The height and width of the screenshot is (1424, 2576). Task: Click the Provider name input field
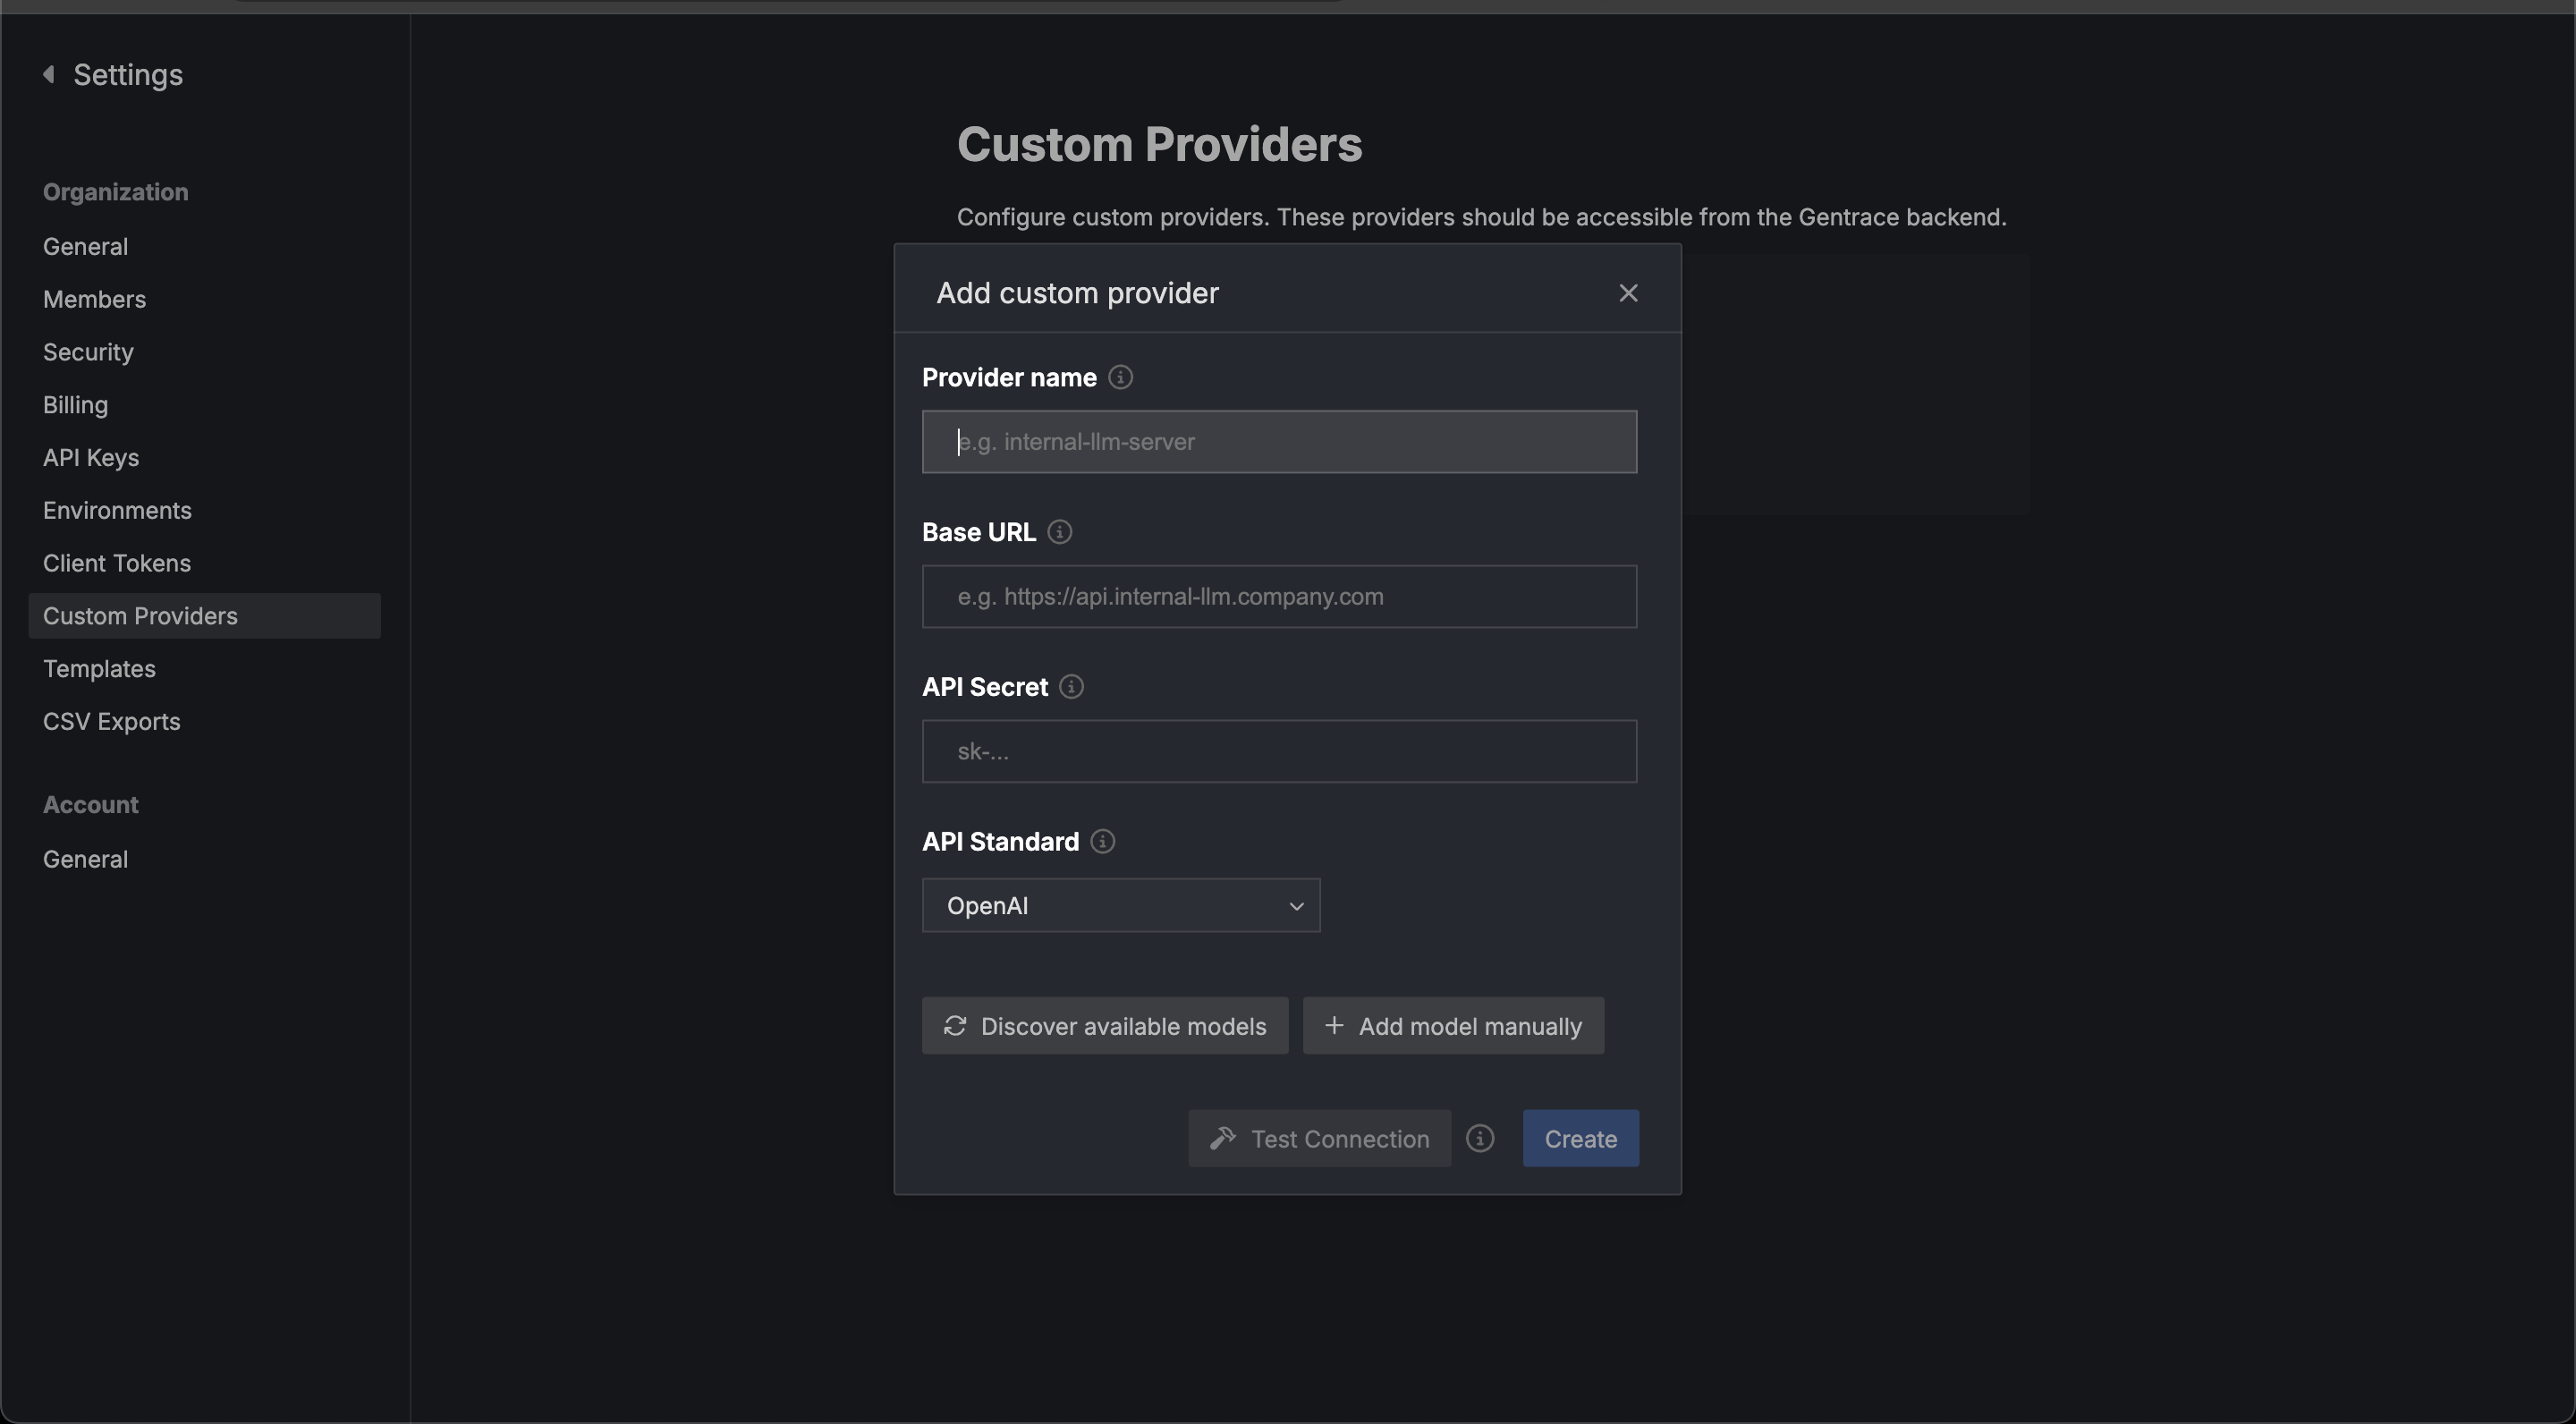(x=1278, y=440)
